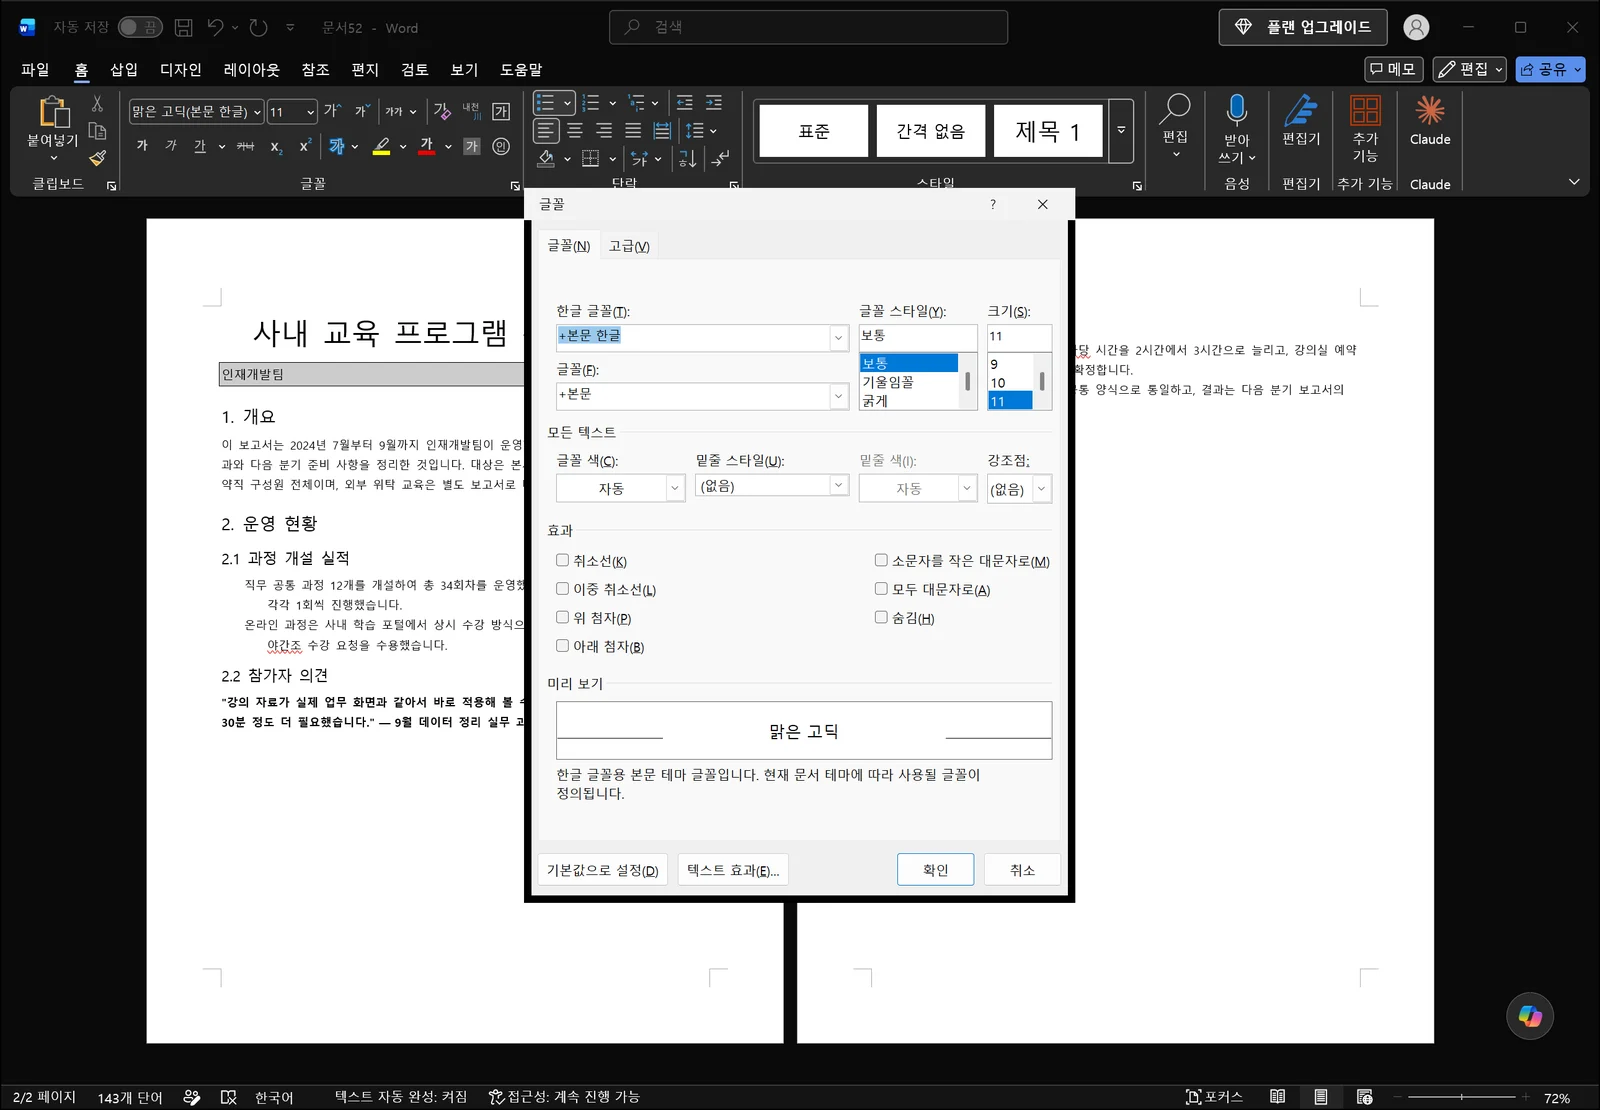Click the sort icon in paragraph group
Image resolution: width=1600 pixels, height=1110 pixels.
pyautogui.click(x=687, y=158)
